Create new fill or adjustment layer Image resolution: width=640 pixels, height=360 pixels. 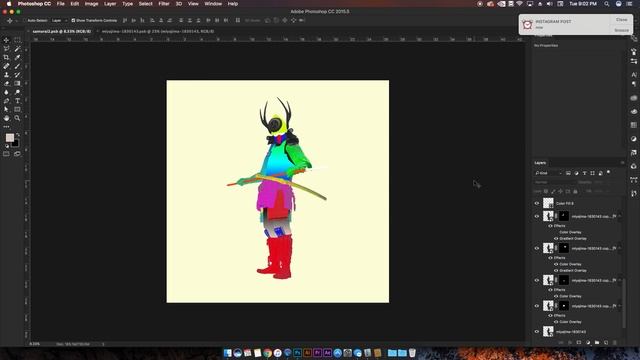point(588,342)
